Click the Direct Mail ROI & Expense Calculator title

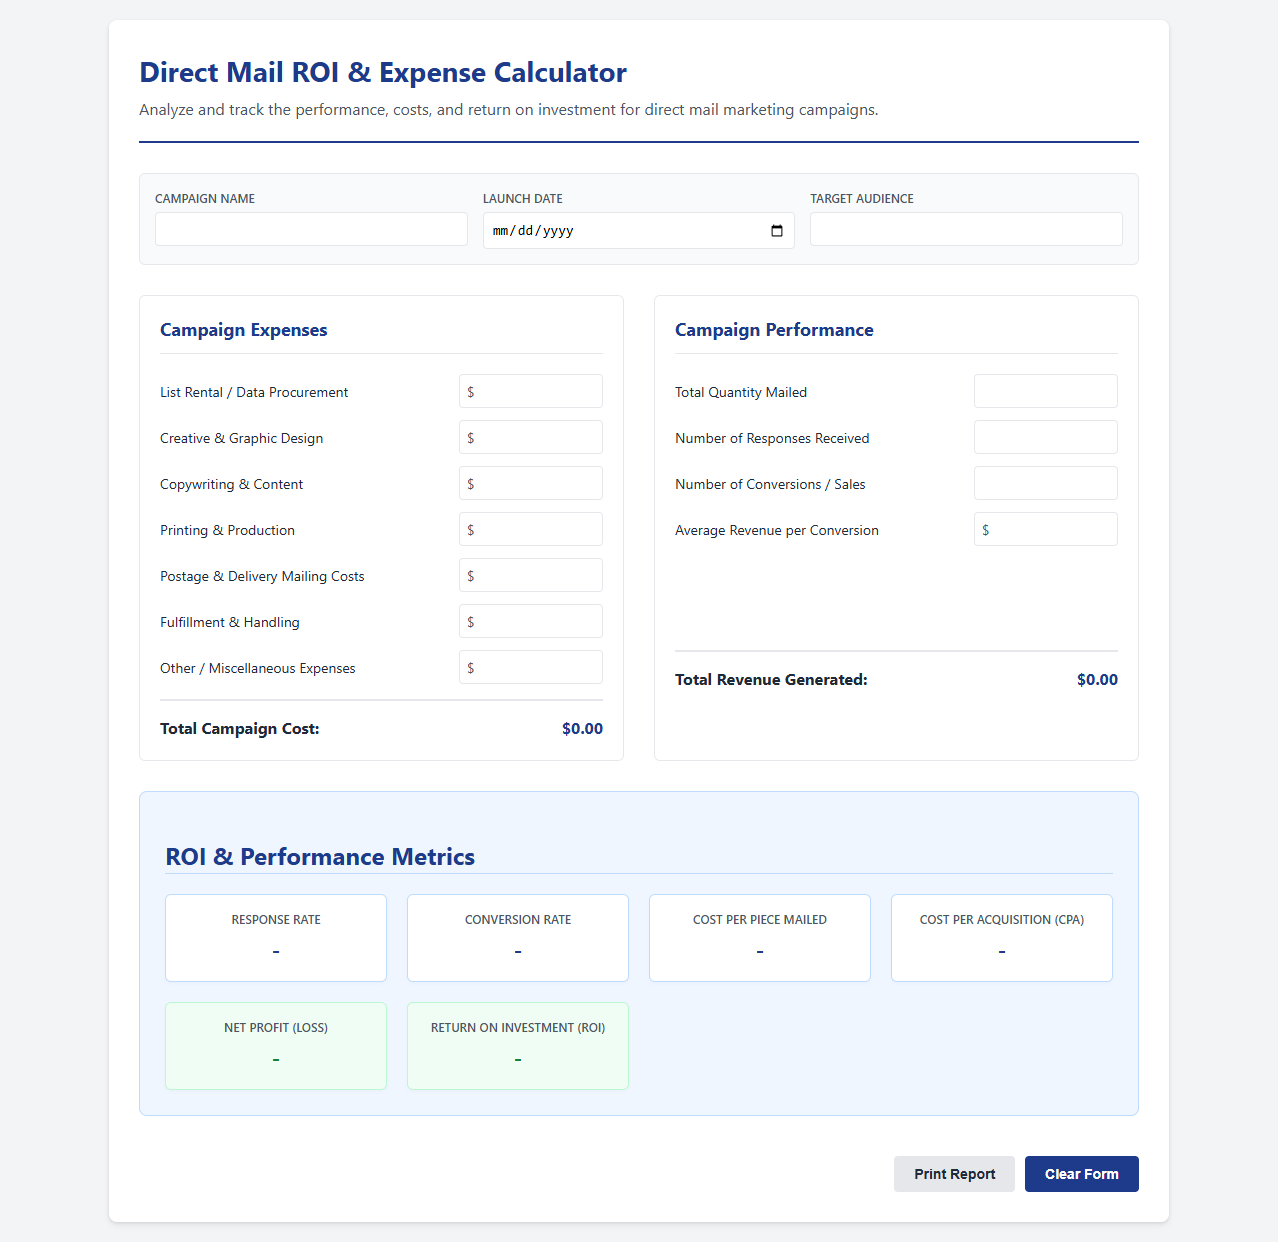tap(383, 73)
